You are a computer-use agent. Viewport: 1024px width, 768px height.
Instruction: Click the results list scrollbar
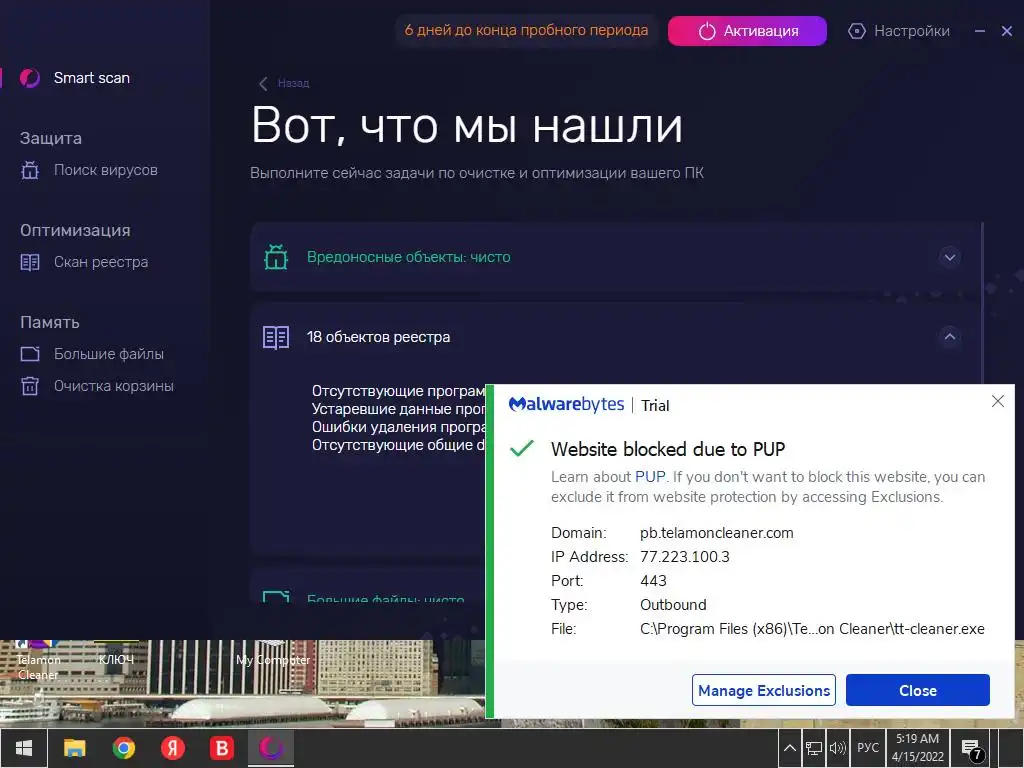pos(982,304)
